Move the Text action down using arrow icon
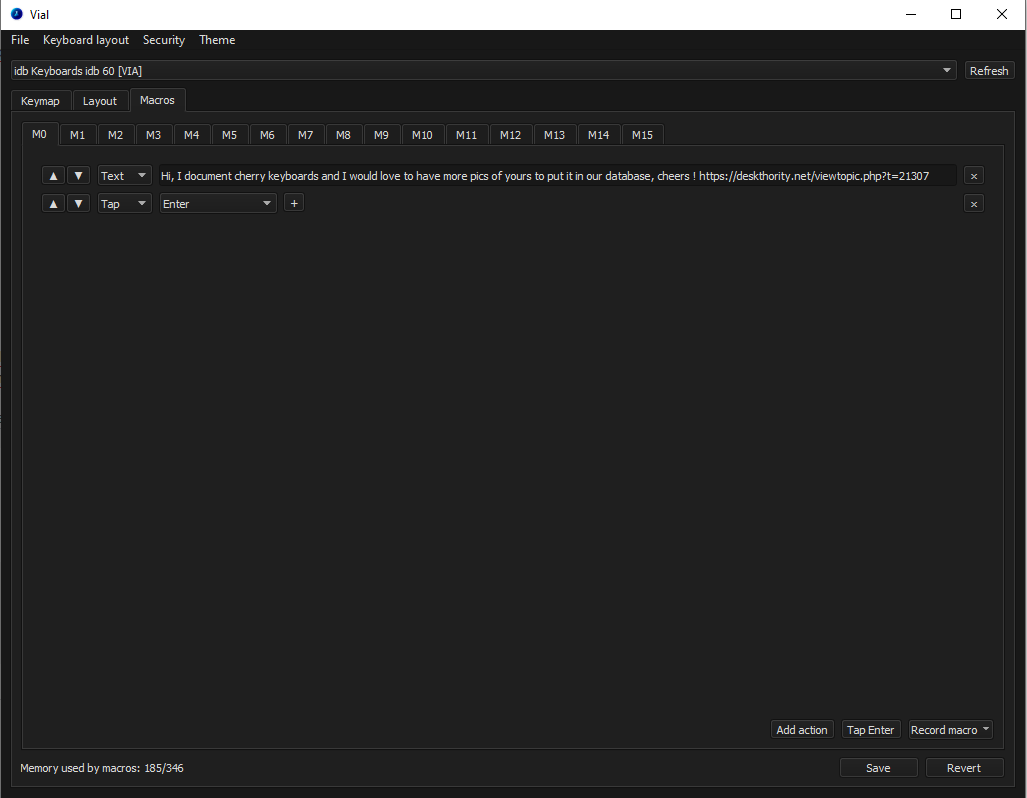The height and width of the screenshot is (798, 1027). (x=79, y=175)
